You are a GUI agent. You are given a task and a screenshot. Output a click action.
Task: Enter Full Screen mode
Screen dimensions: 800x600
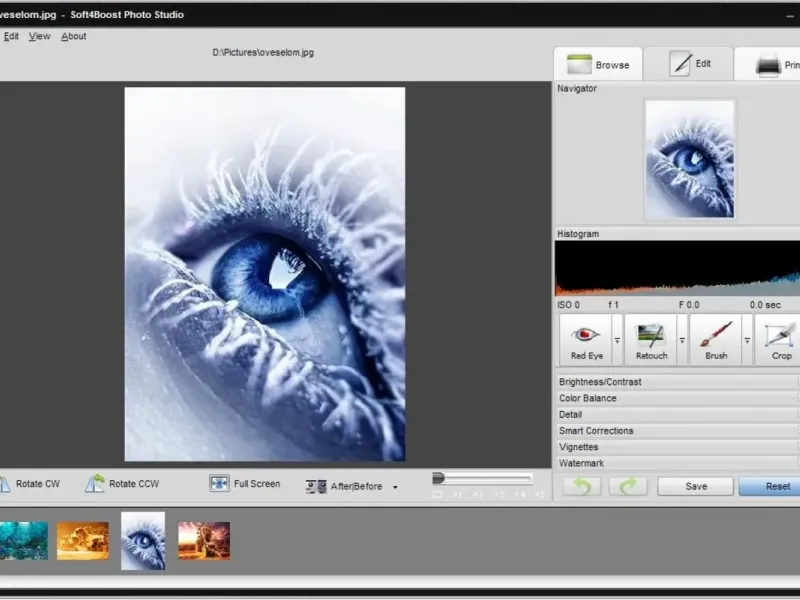coord(245,484)
